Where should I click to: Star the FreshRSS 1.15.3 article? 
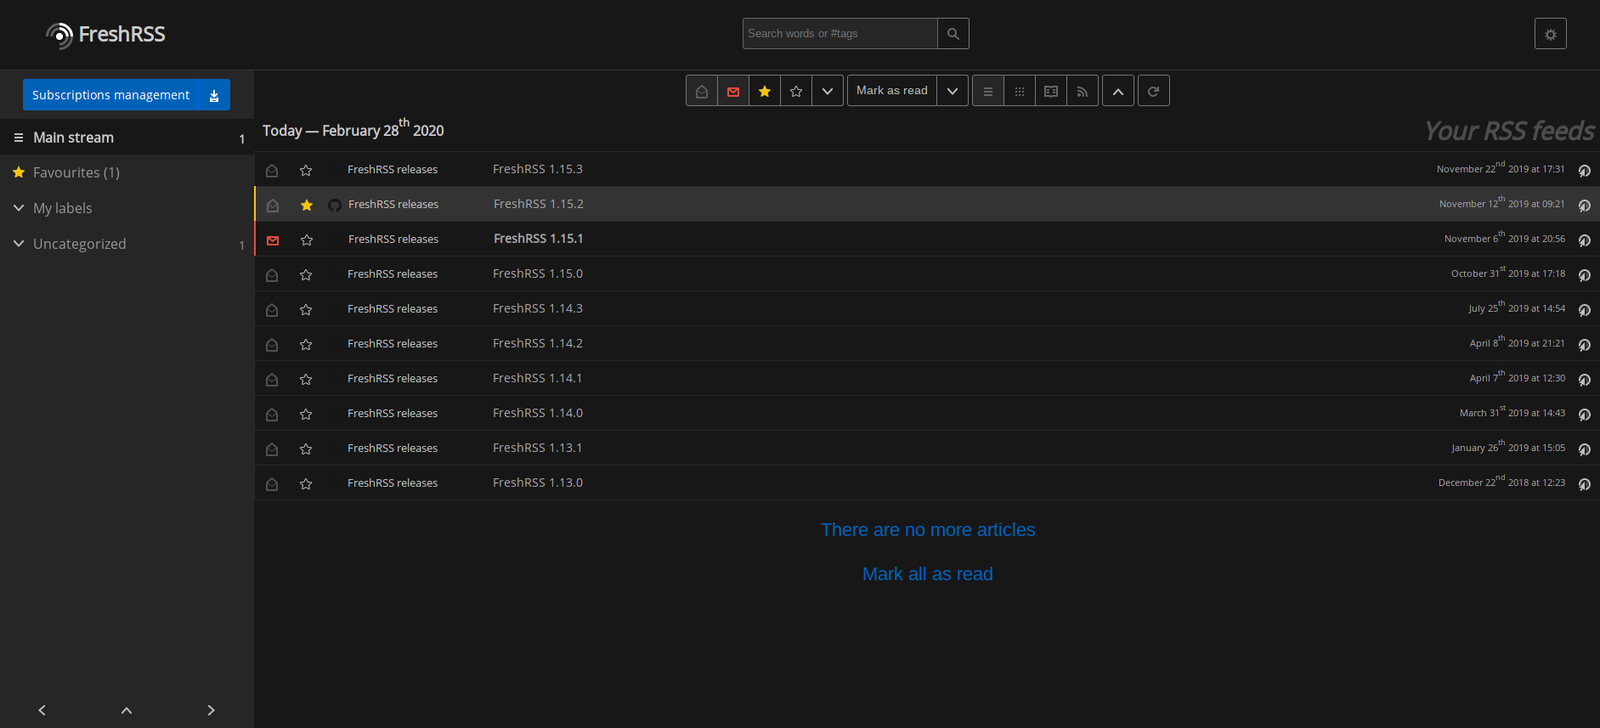point(306,170)
